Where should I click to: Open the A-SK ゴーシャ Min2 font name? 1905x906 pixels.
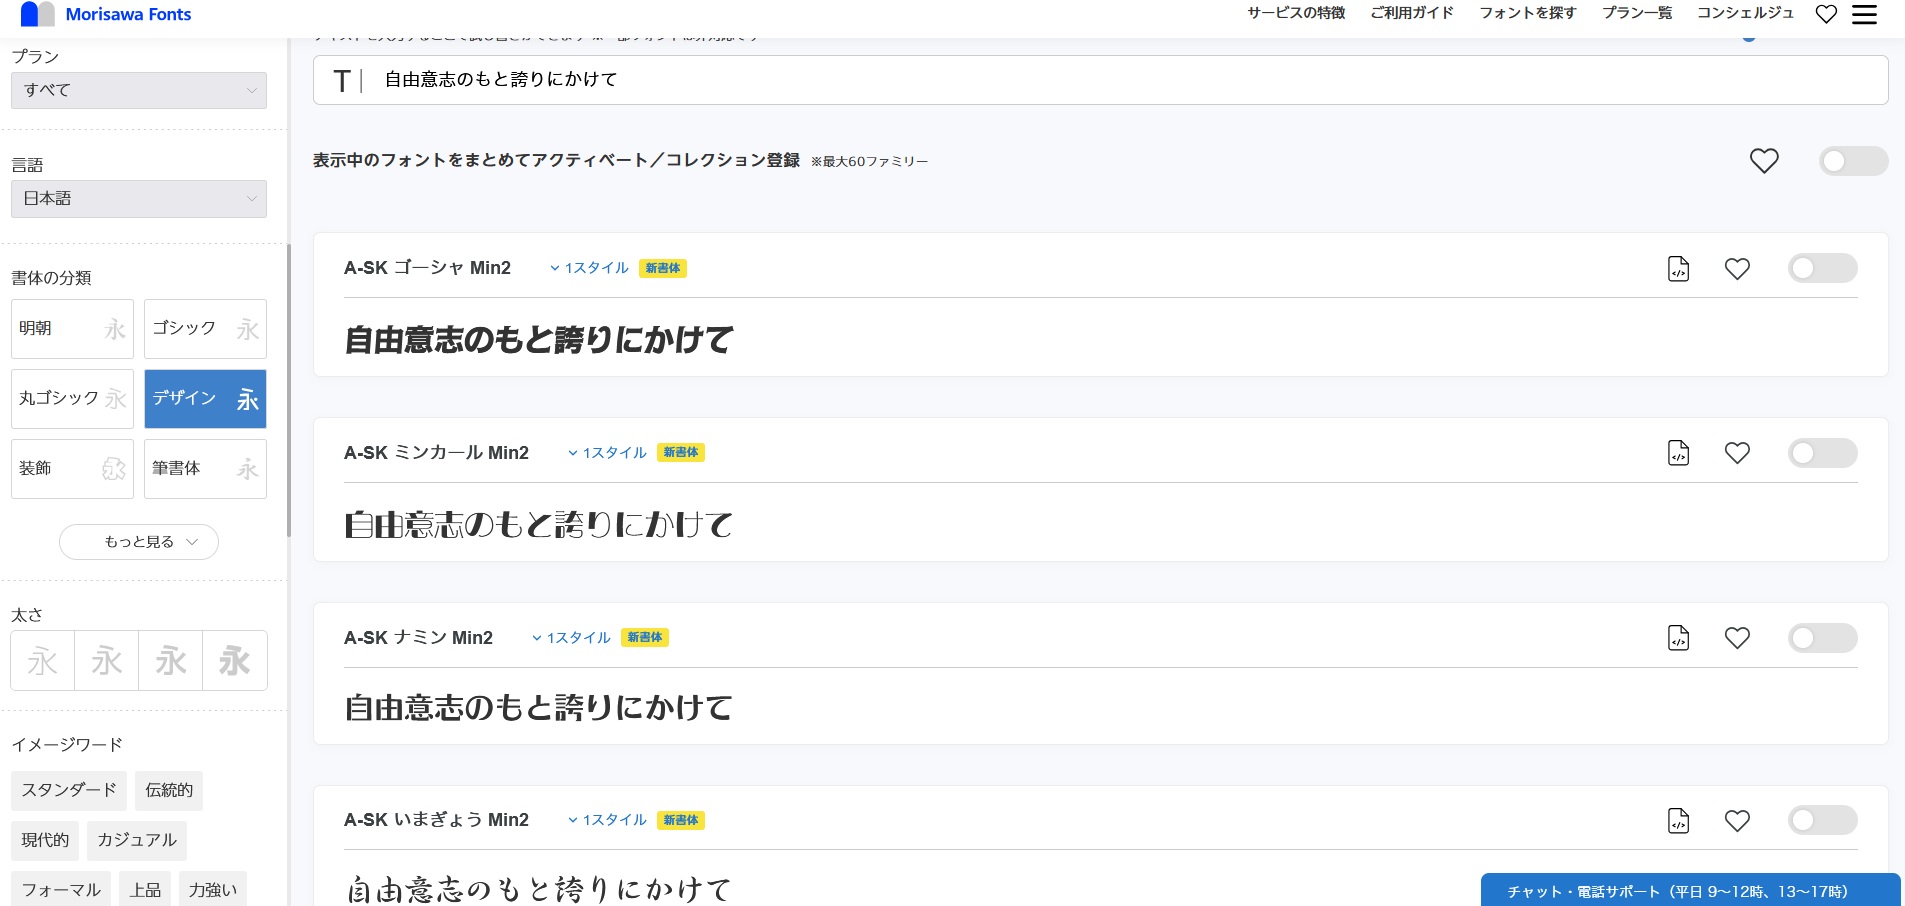point(427,268)
